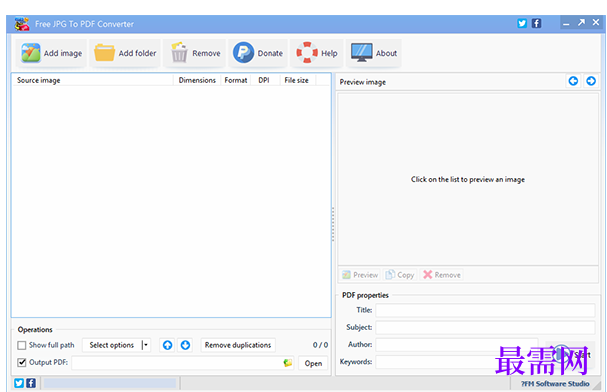This screenshot has width=607, height=392.
Task: Move selected image up in list
Action: 167,345
